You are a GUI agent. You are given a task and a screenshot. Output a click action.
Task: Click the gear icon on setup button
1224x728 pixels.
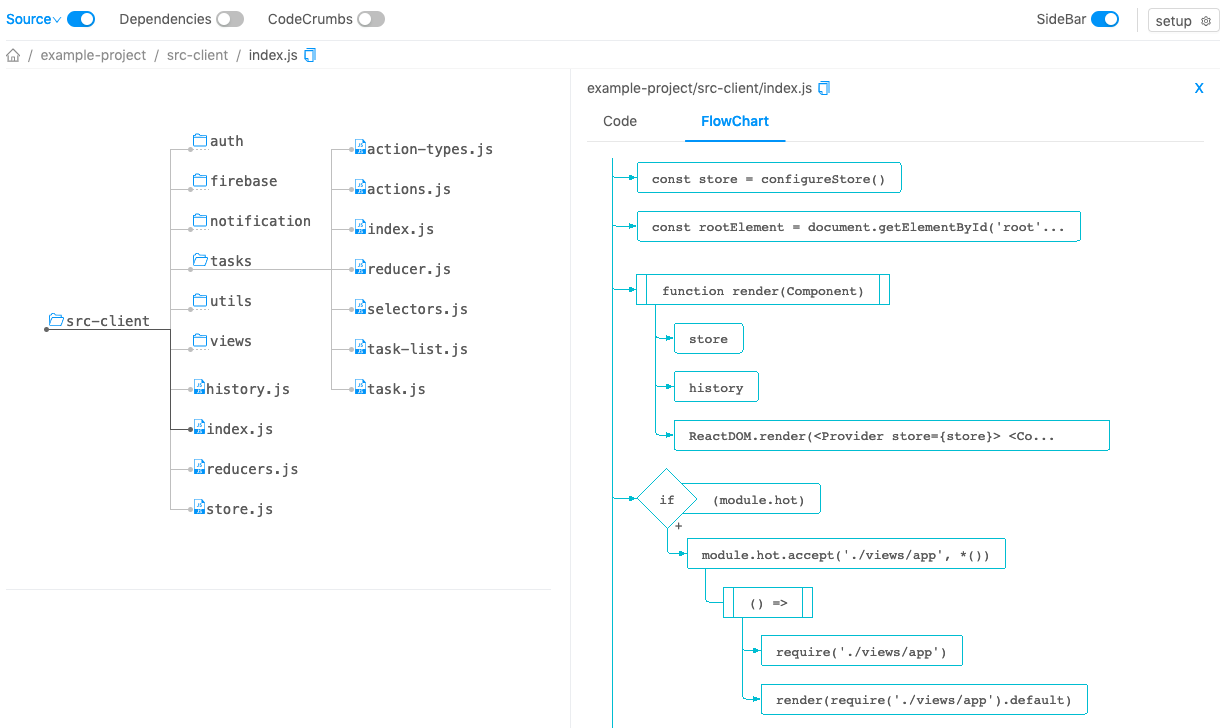pos(1205,21)
